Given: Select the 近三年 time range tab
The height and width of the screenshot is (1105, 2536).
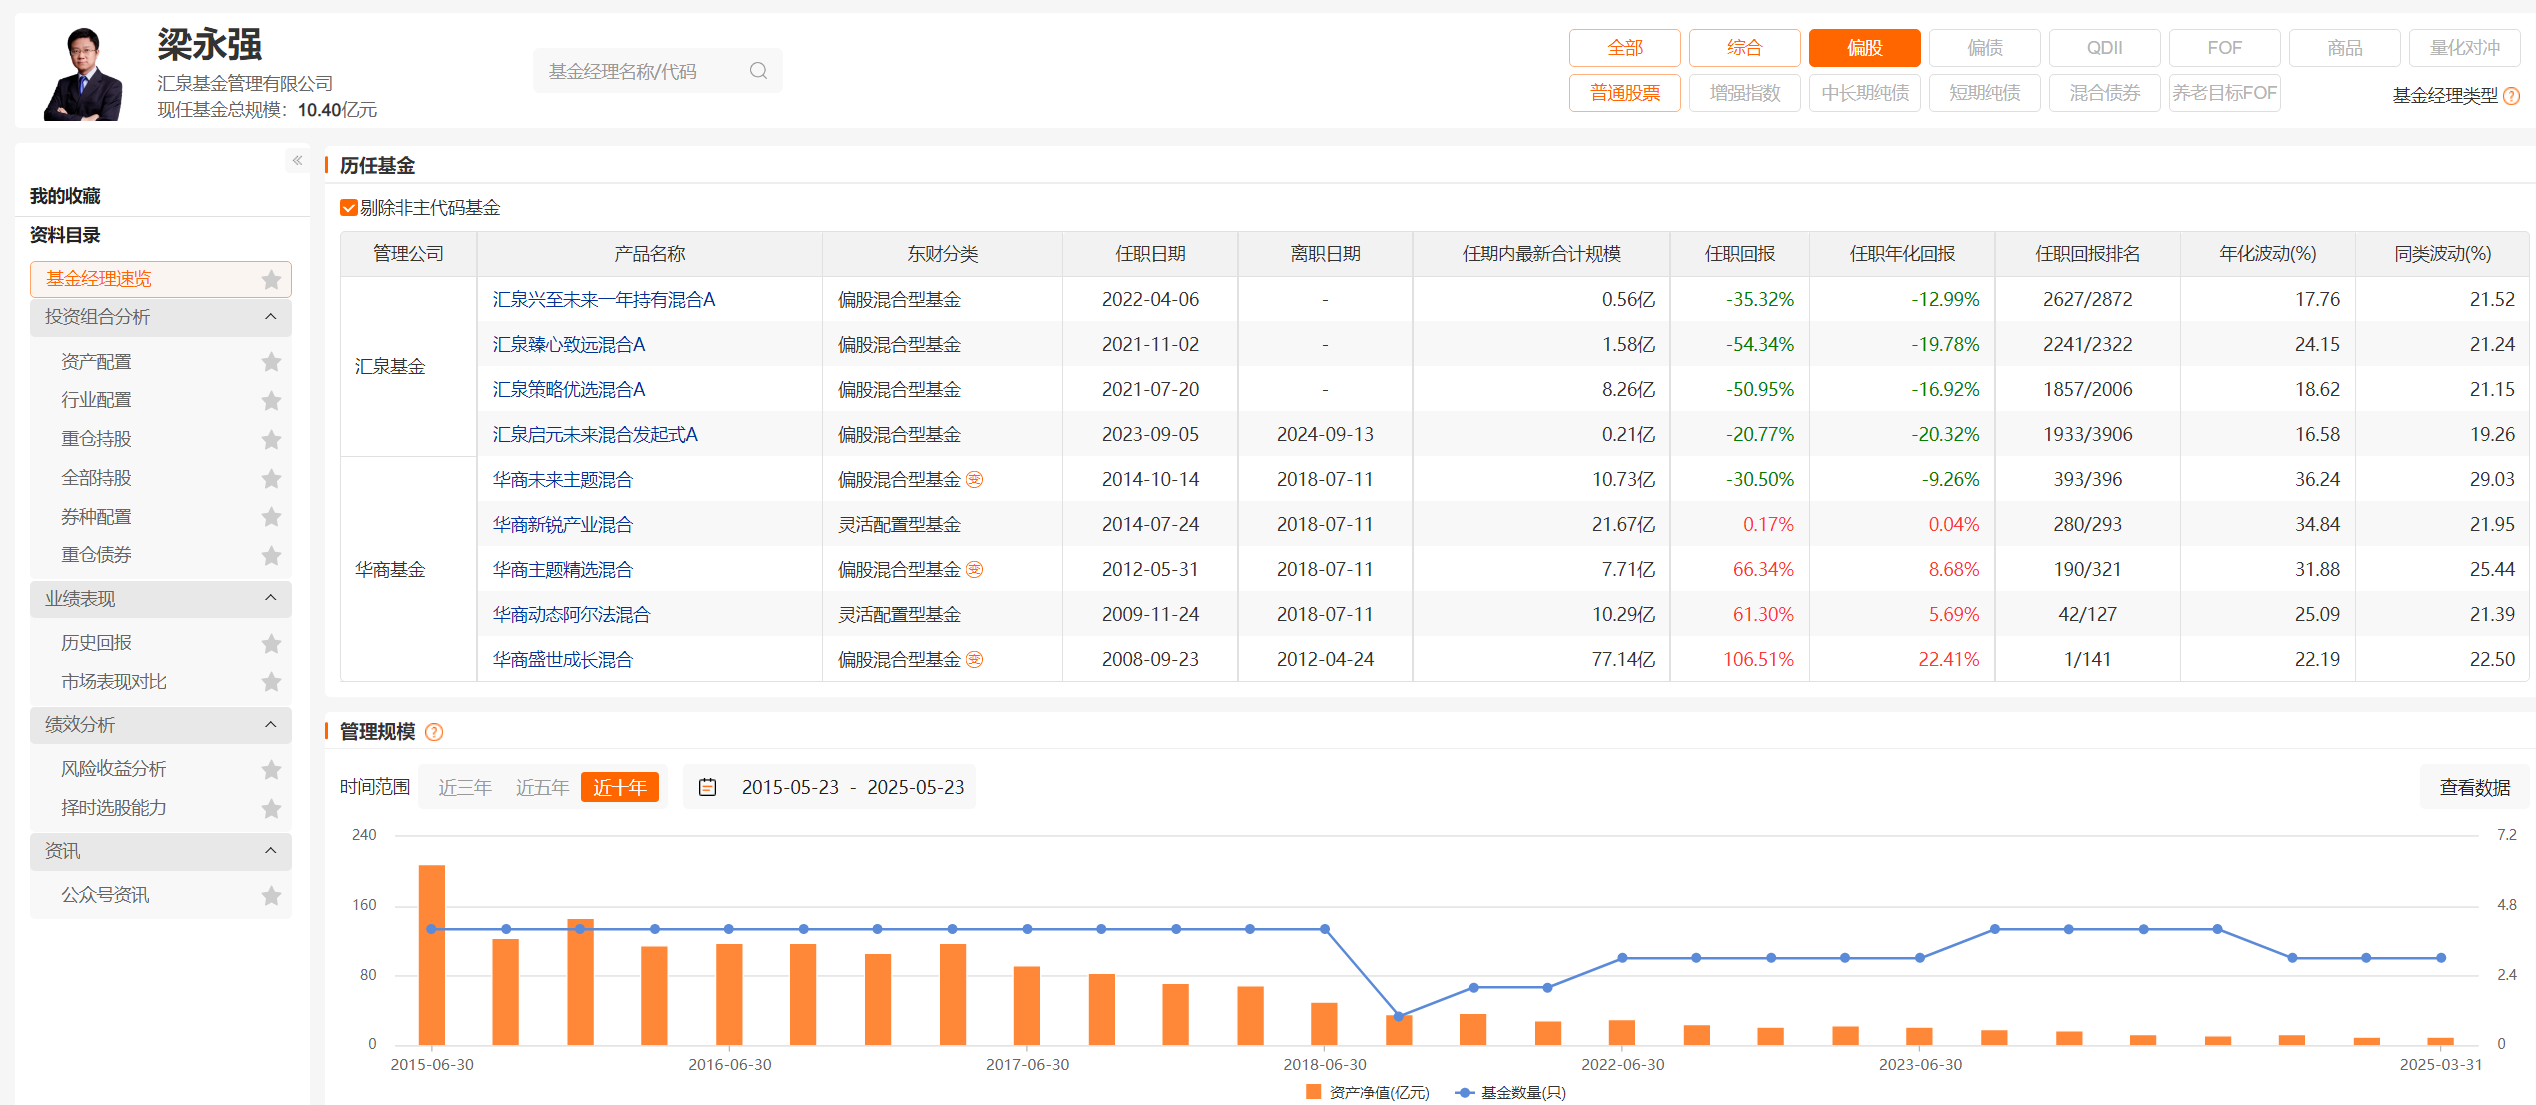Looking at the screenshot, I should (465, 787).
